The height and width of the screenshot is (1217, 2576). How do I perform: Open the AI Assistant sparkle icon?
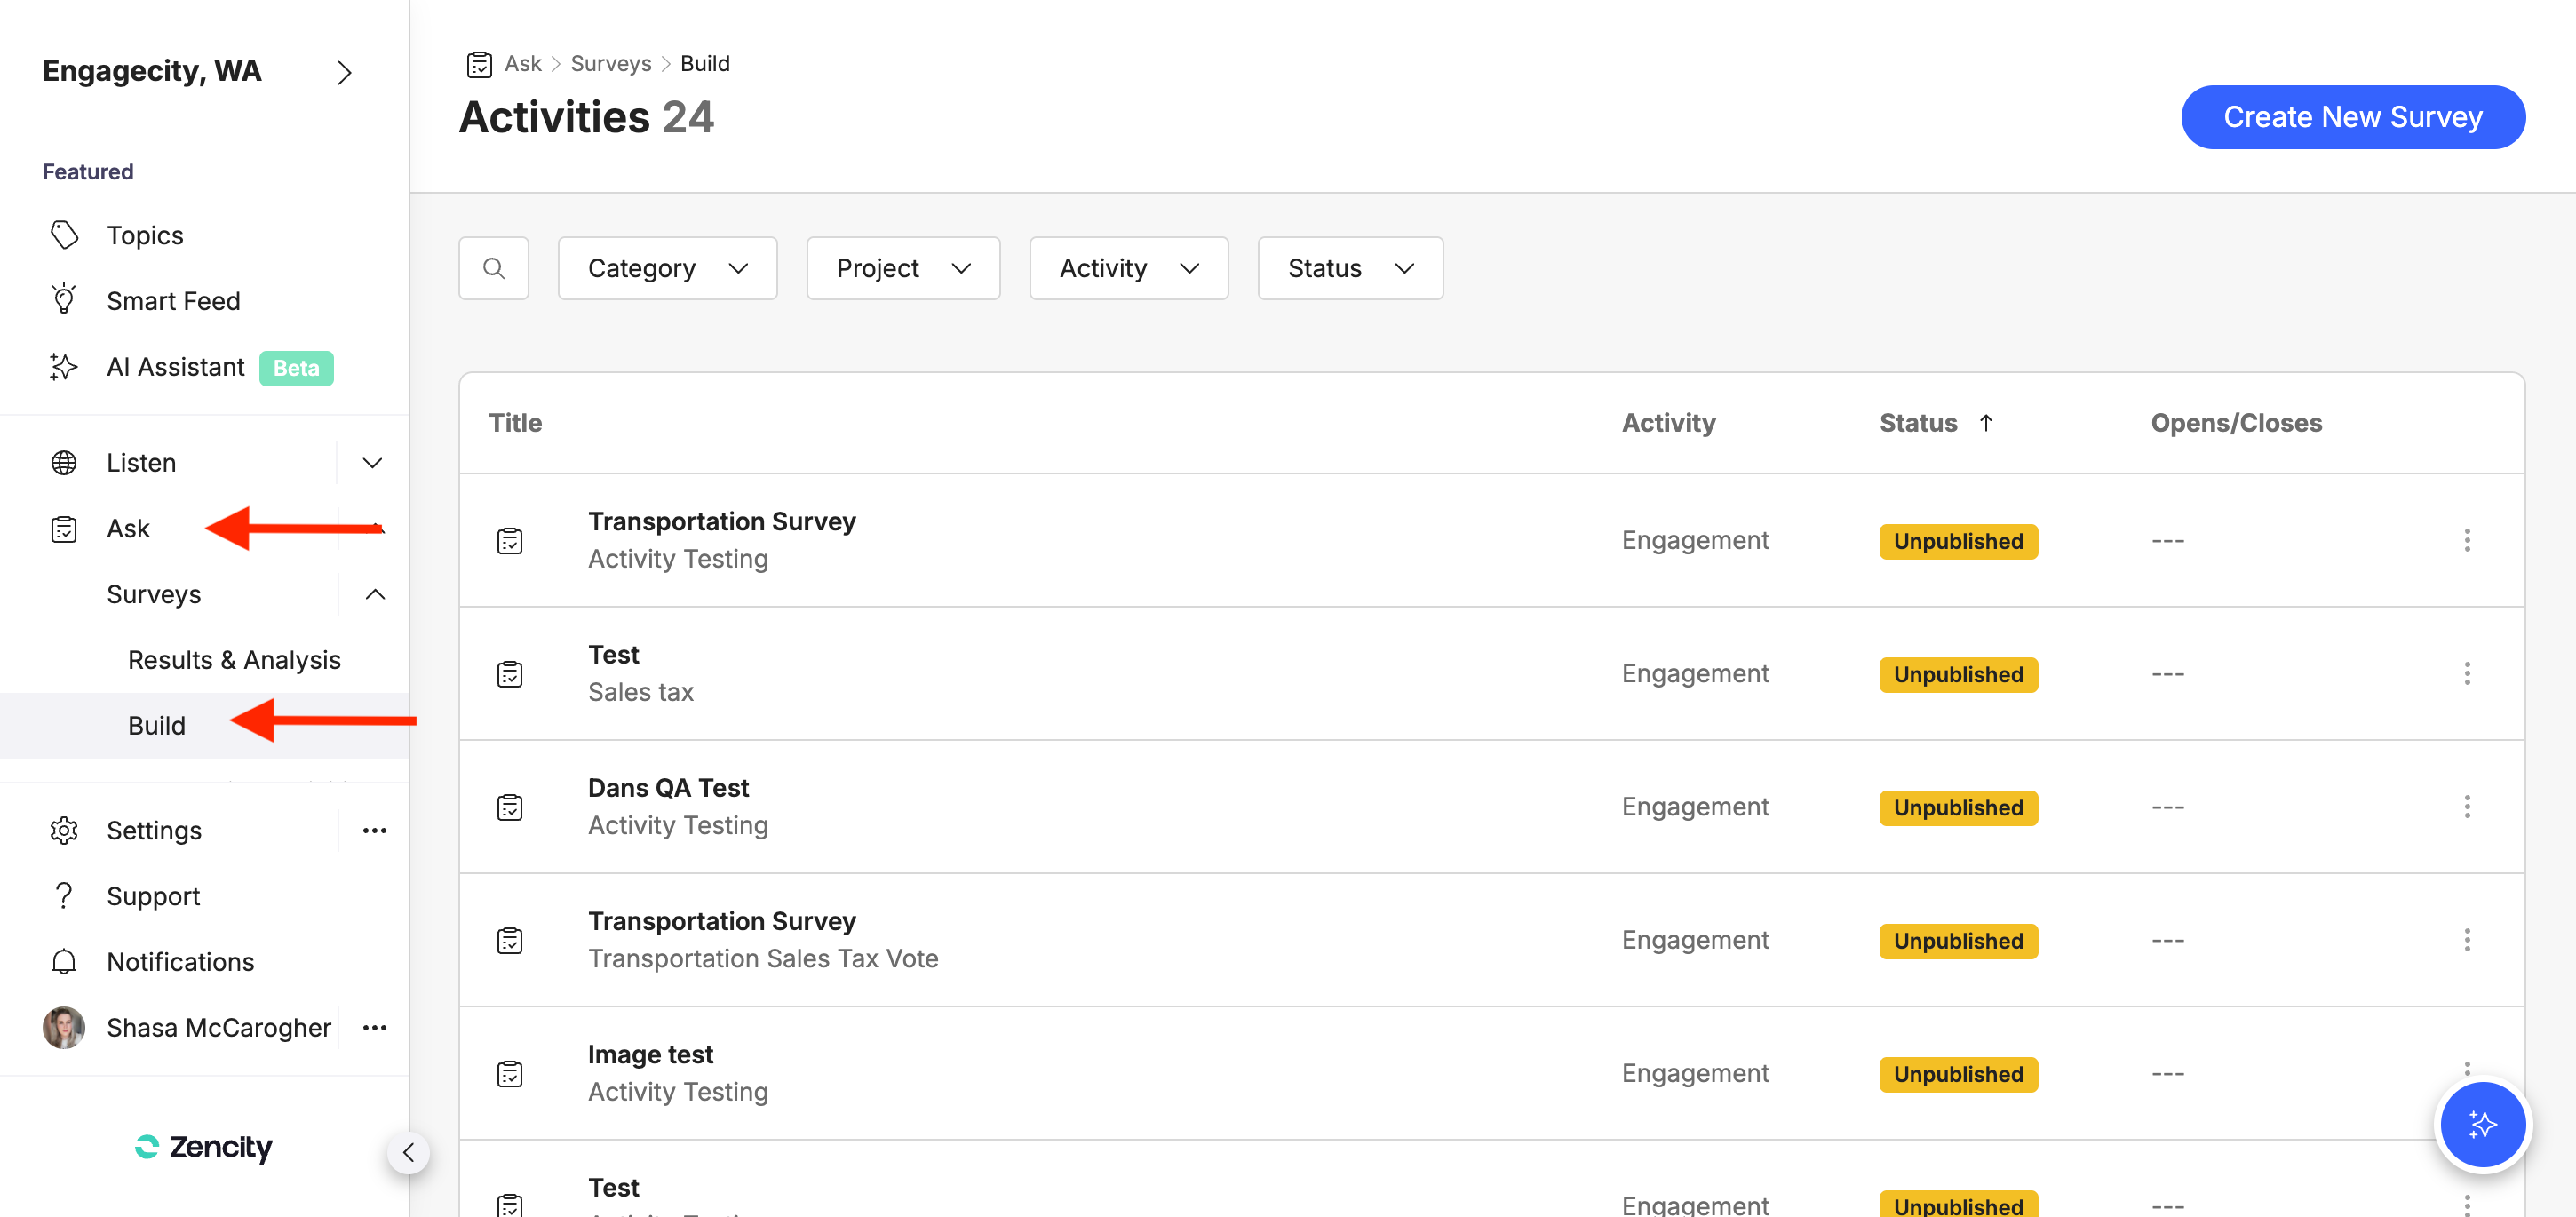click(62, 367)
